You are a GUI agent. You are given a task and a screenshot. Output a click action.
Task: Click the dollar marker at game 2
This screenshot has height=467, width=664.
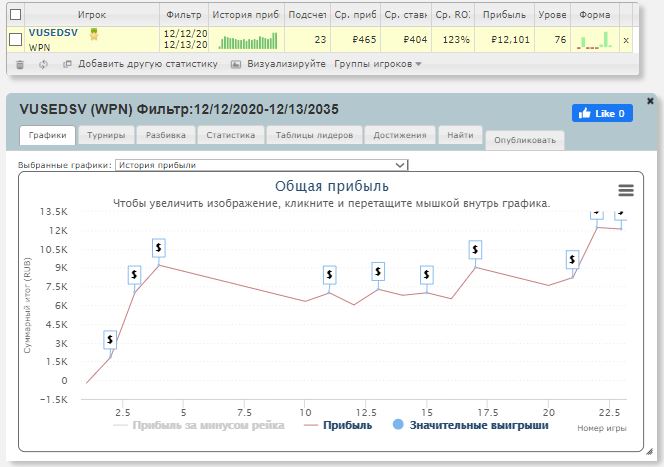[110, 340]
